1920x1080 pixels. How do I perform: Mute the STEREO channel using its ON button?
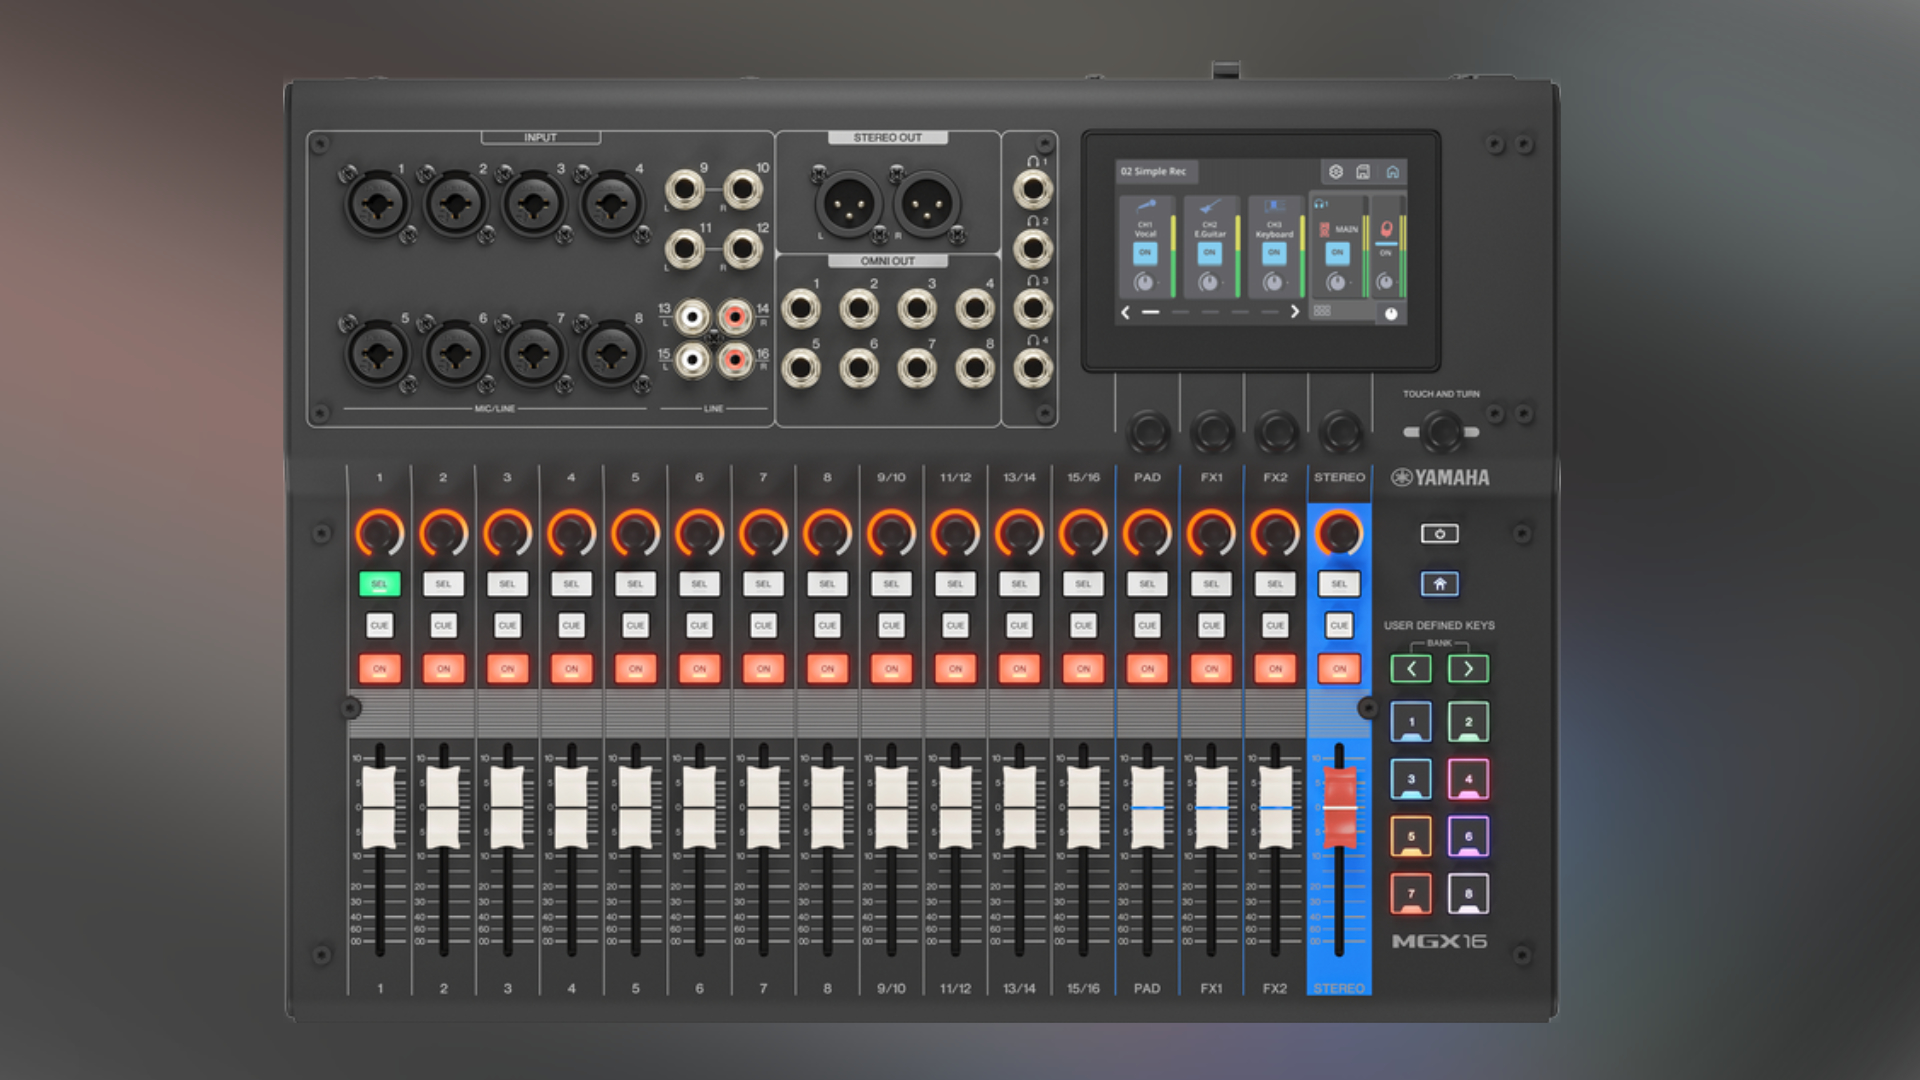click(1339, 668)
